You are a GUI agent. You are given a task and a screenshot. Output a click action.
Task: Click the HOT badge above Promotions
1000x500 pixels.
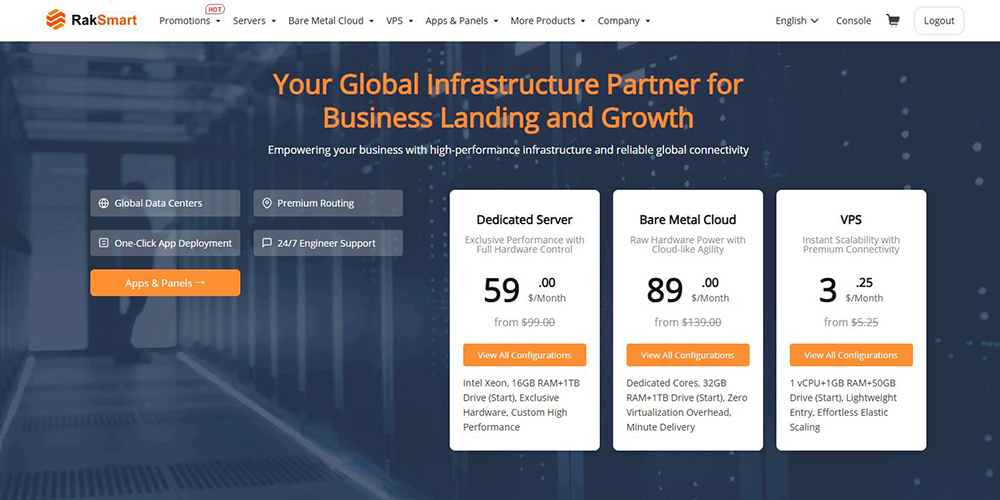point(214,9)
